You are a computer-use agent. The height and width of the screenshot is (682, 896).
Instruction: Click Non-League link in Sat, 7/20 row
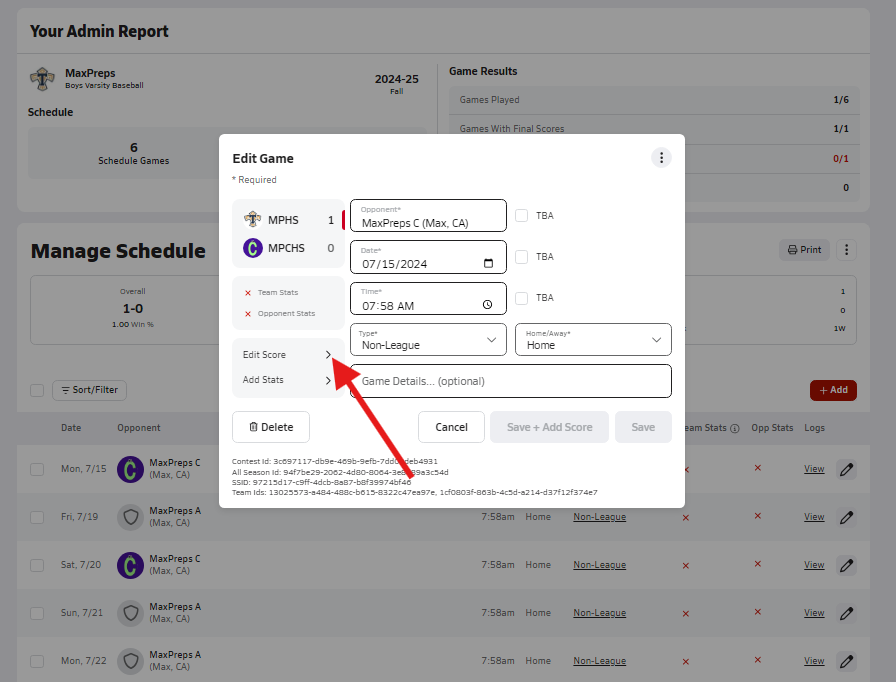pos(599,565)
